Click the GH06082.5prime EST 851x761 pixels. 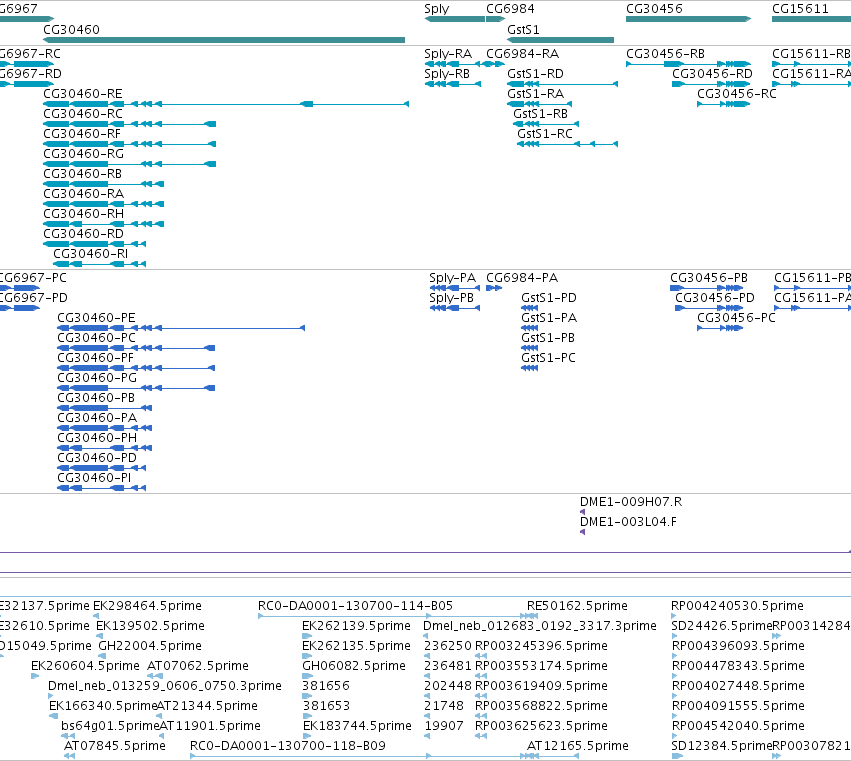click(x=354, y=665)
